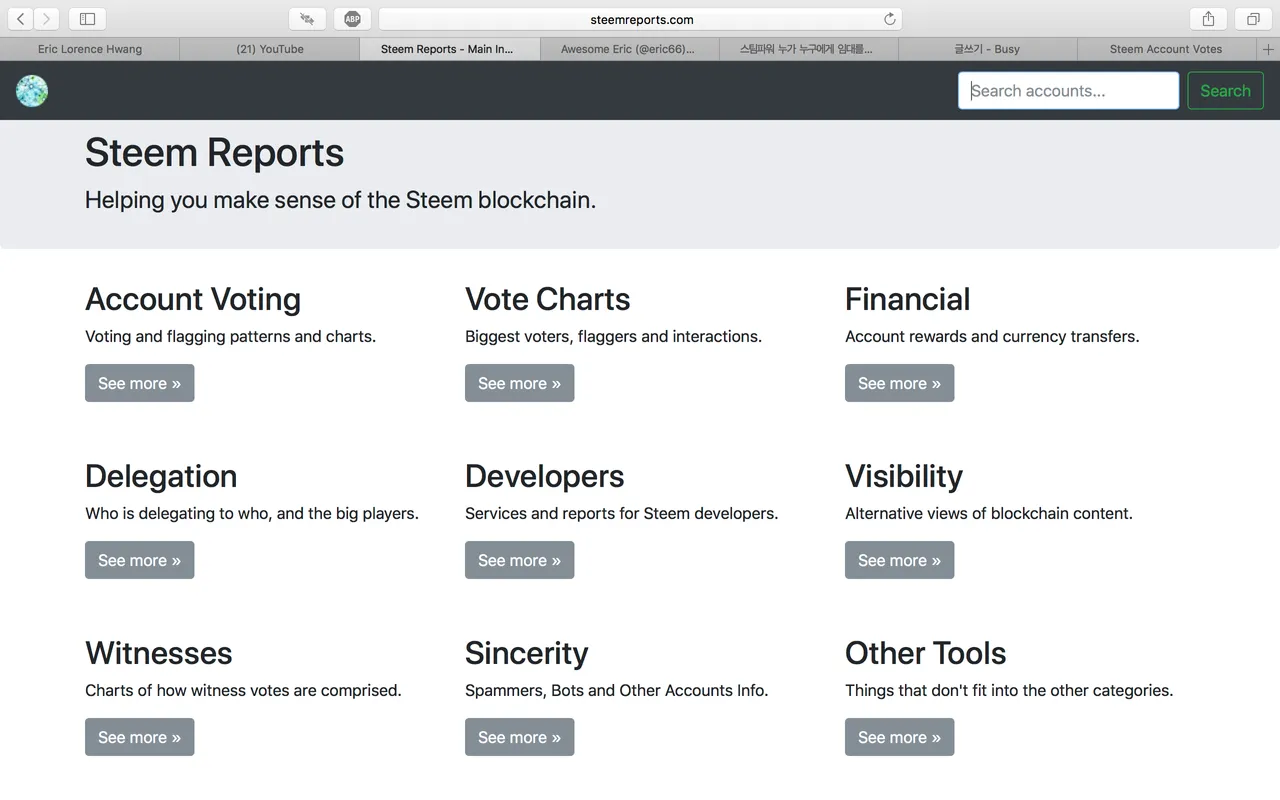Screen dimensions: 1280x800
Task: Show the Safari sidebar
Action: (88, 19)
